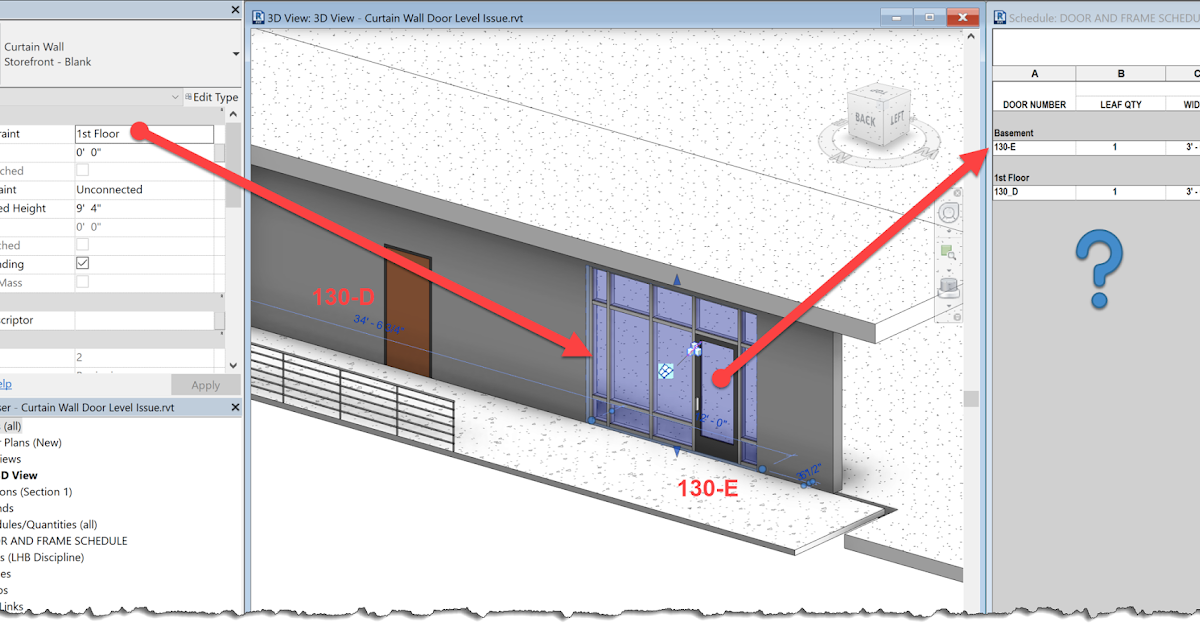Open DOOR AND FRAME SCHEDULE from the Project Browser
Viewport: 1200px width, 630px height.
tap(63, 540)
